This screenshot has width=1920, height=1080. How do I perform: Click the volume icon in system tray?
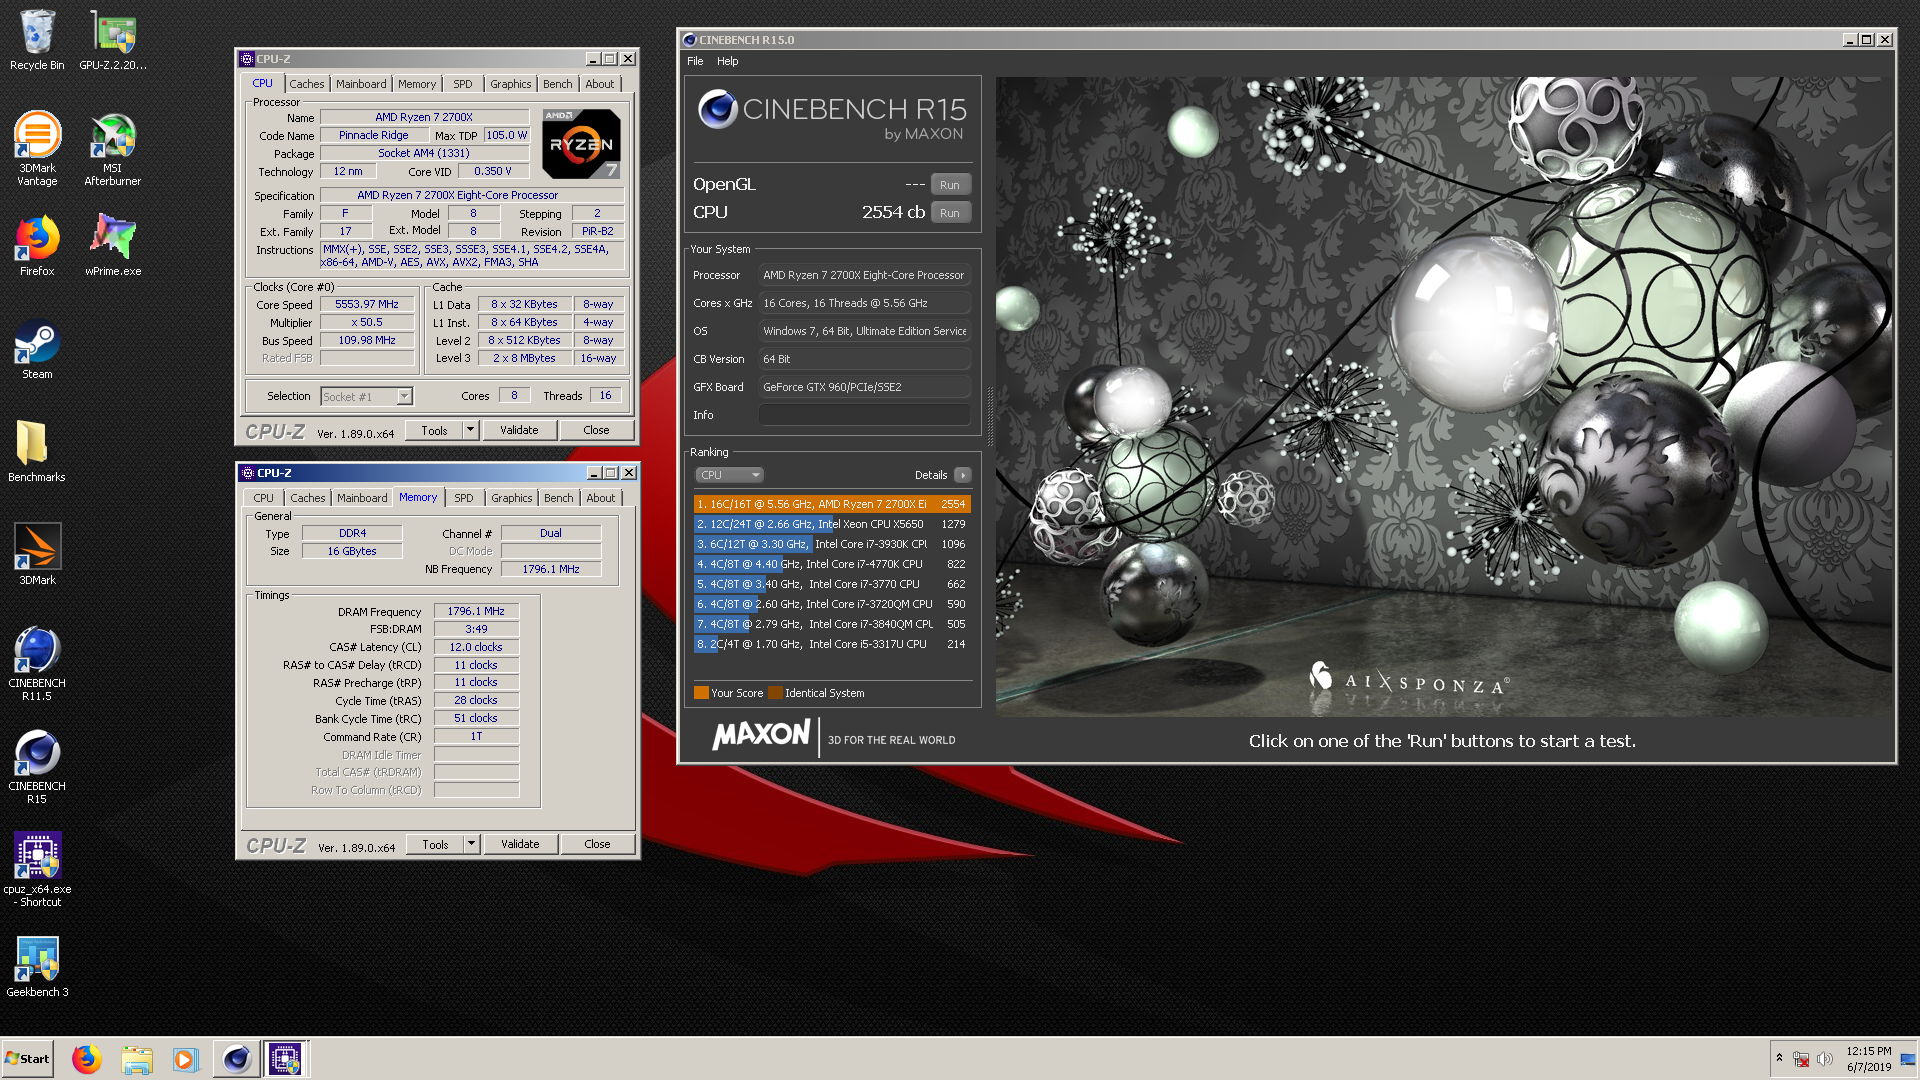[x=1825, y=1059]
